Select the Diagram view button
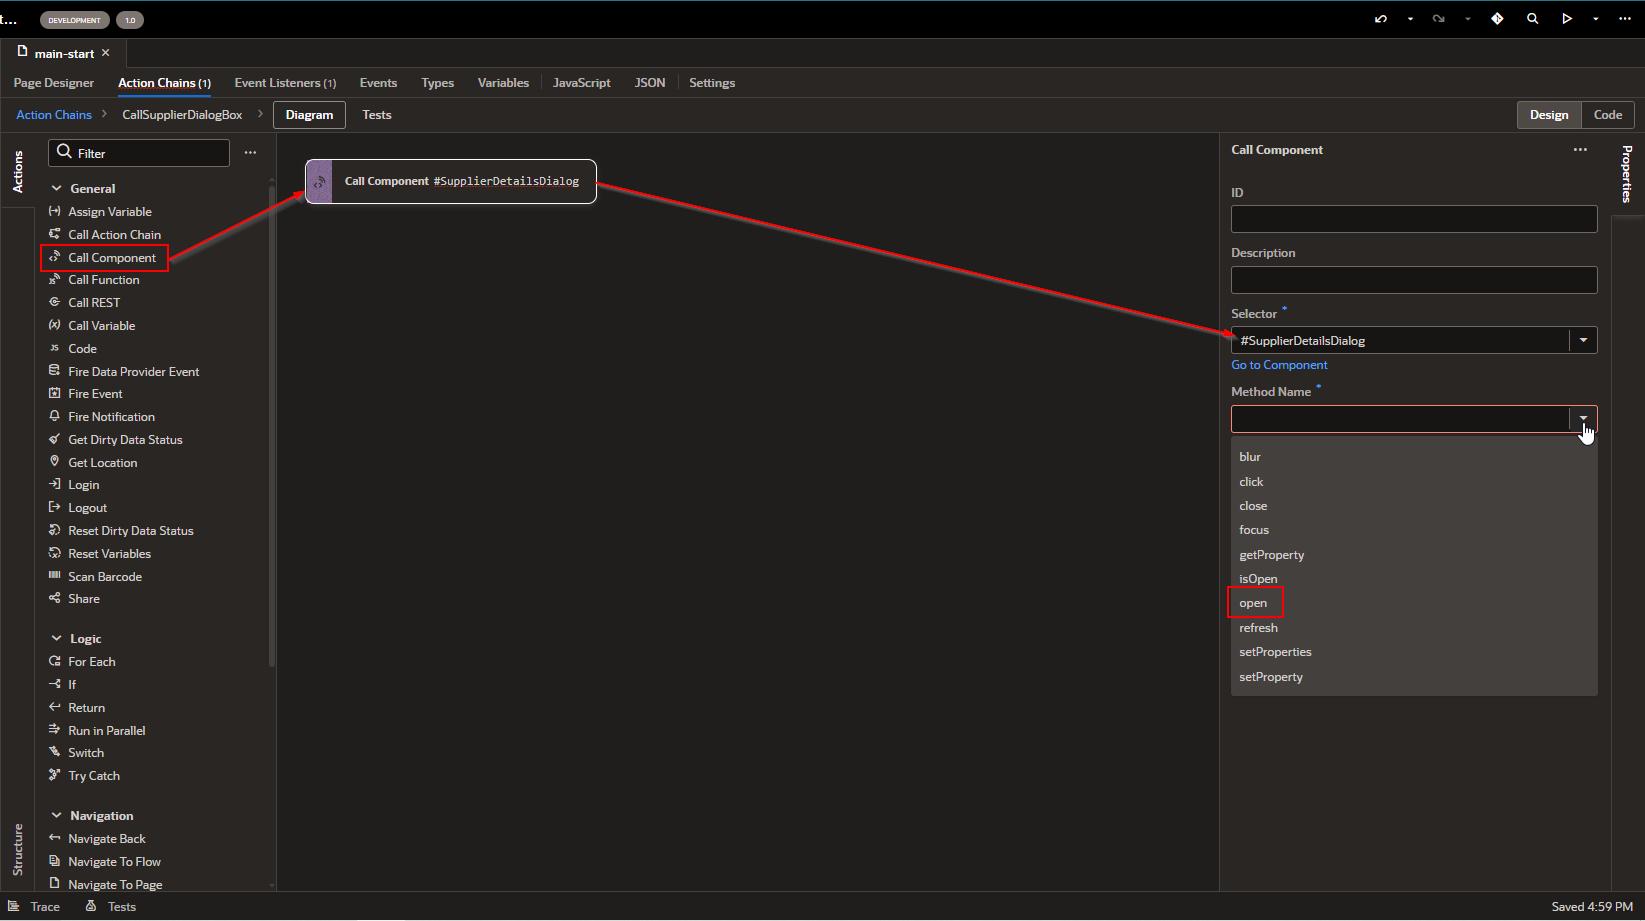Image resolution: width=1645 pixels, height=921 pixels. 309,115
